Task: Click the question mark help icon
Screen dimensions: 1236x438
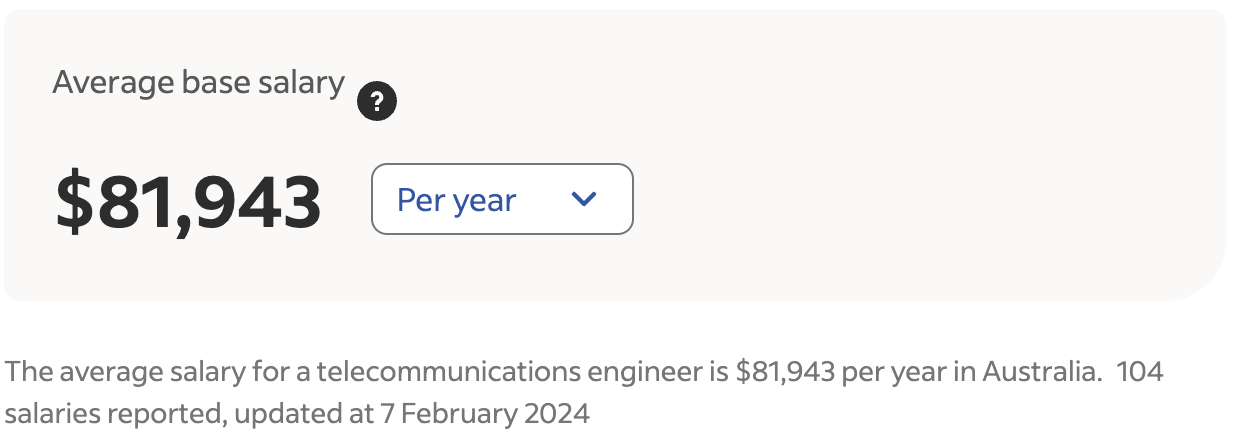Action: tap(377, 102)
